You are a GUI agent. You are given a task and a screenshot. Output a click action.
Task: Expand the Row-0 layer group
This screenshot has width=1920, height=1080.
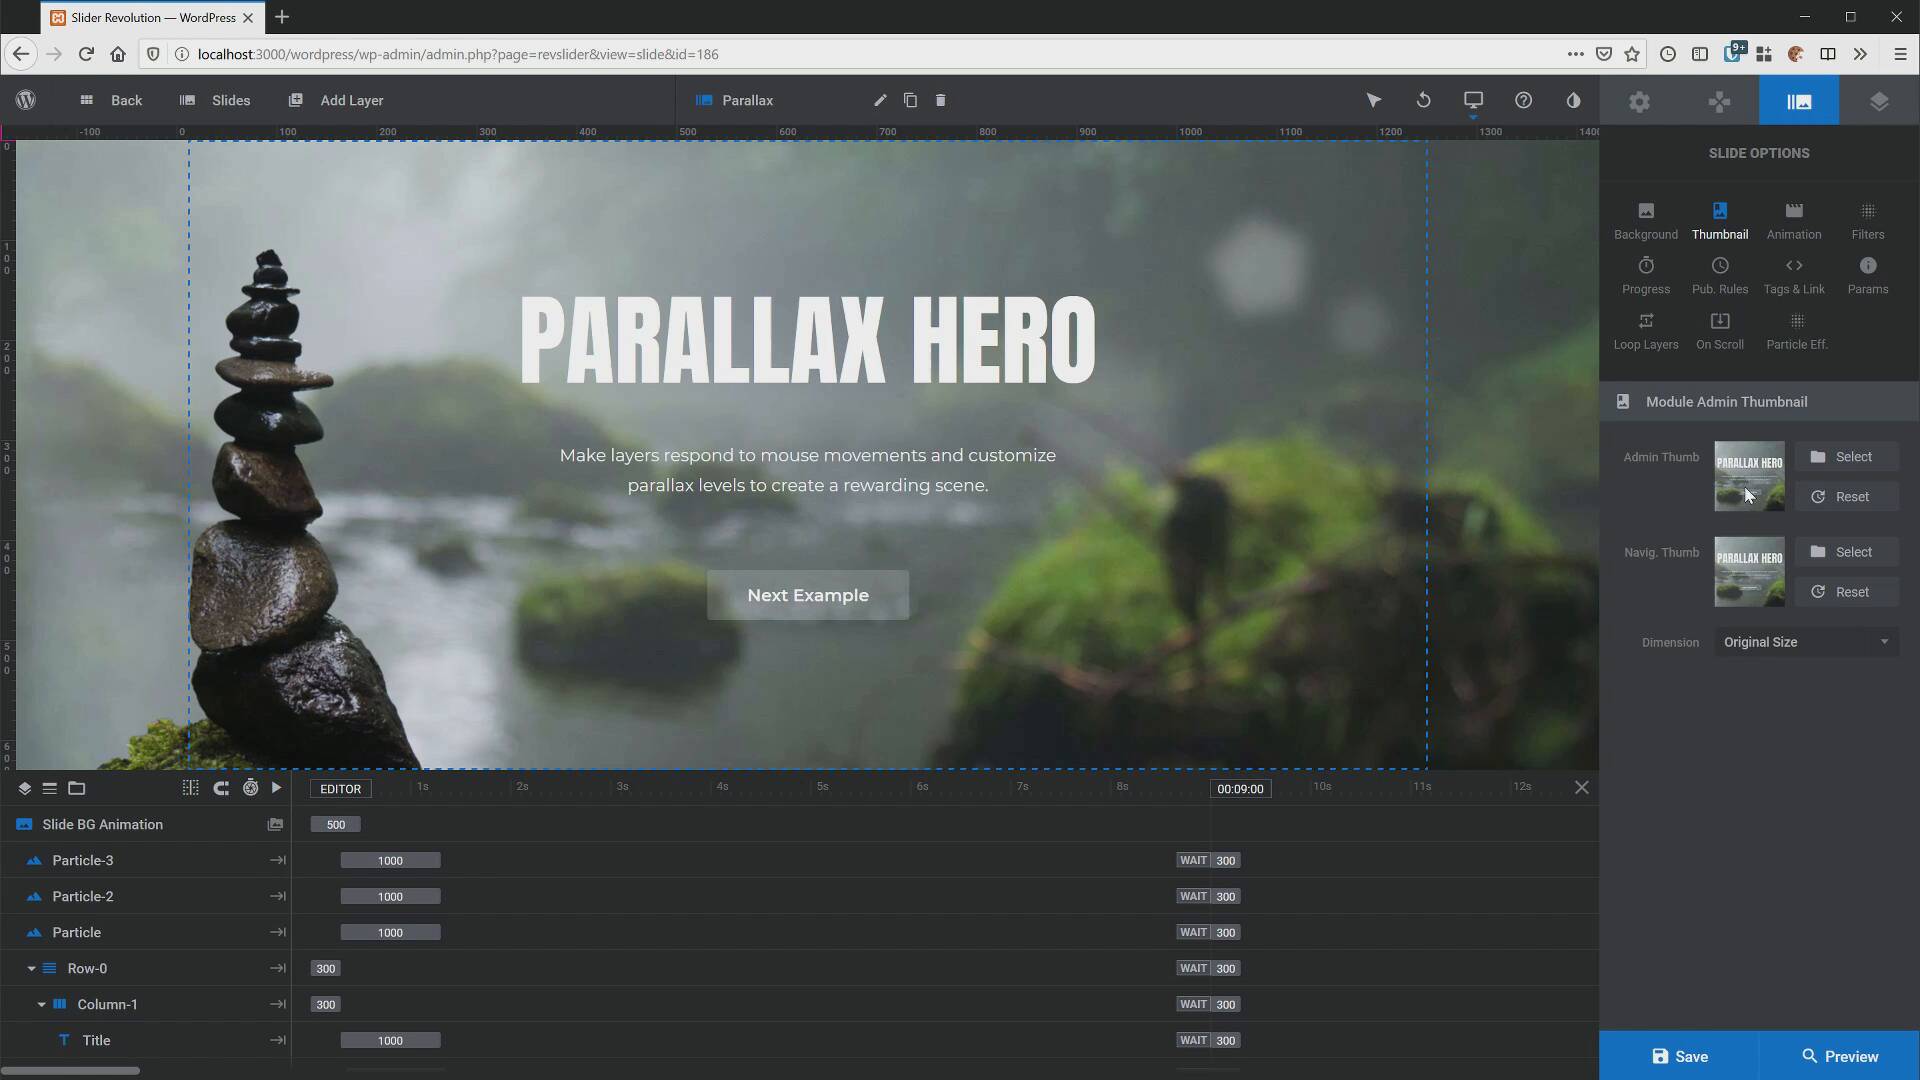click(30, 968)
